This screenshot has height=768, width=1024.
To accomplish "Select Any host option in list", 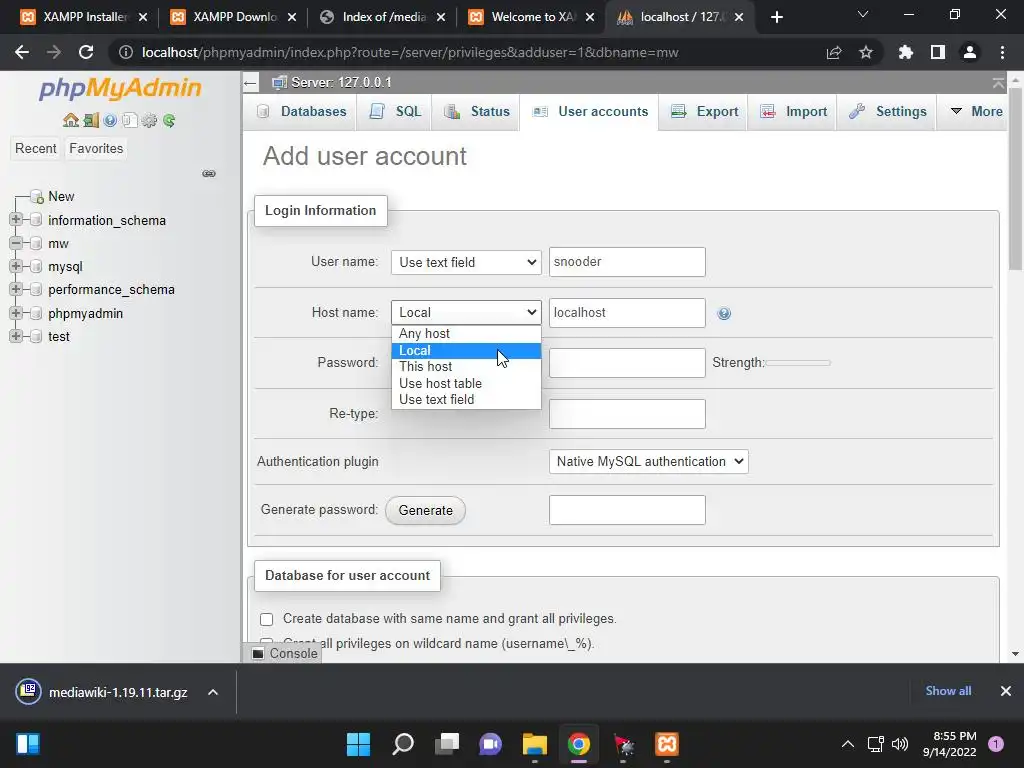I will tap(466, 334).
